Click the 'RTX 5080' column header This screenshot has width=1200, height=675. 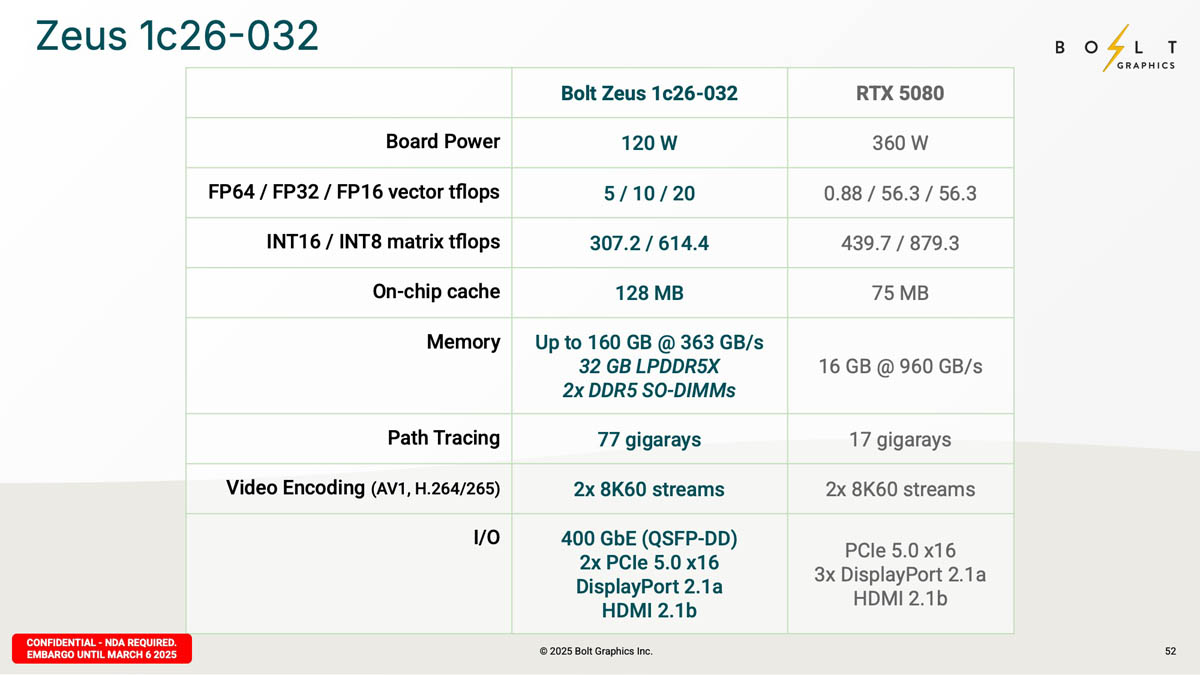900,93
